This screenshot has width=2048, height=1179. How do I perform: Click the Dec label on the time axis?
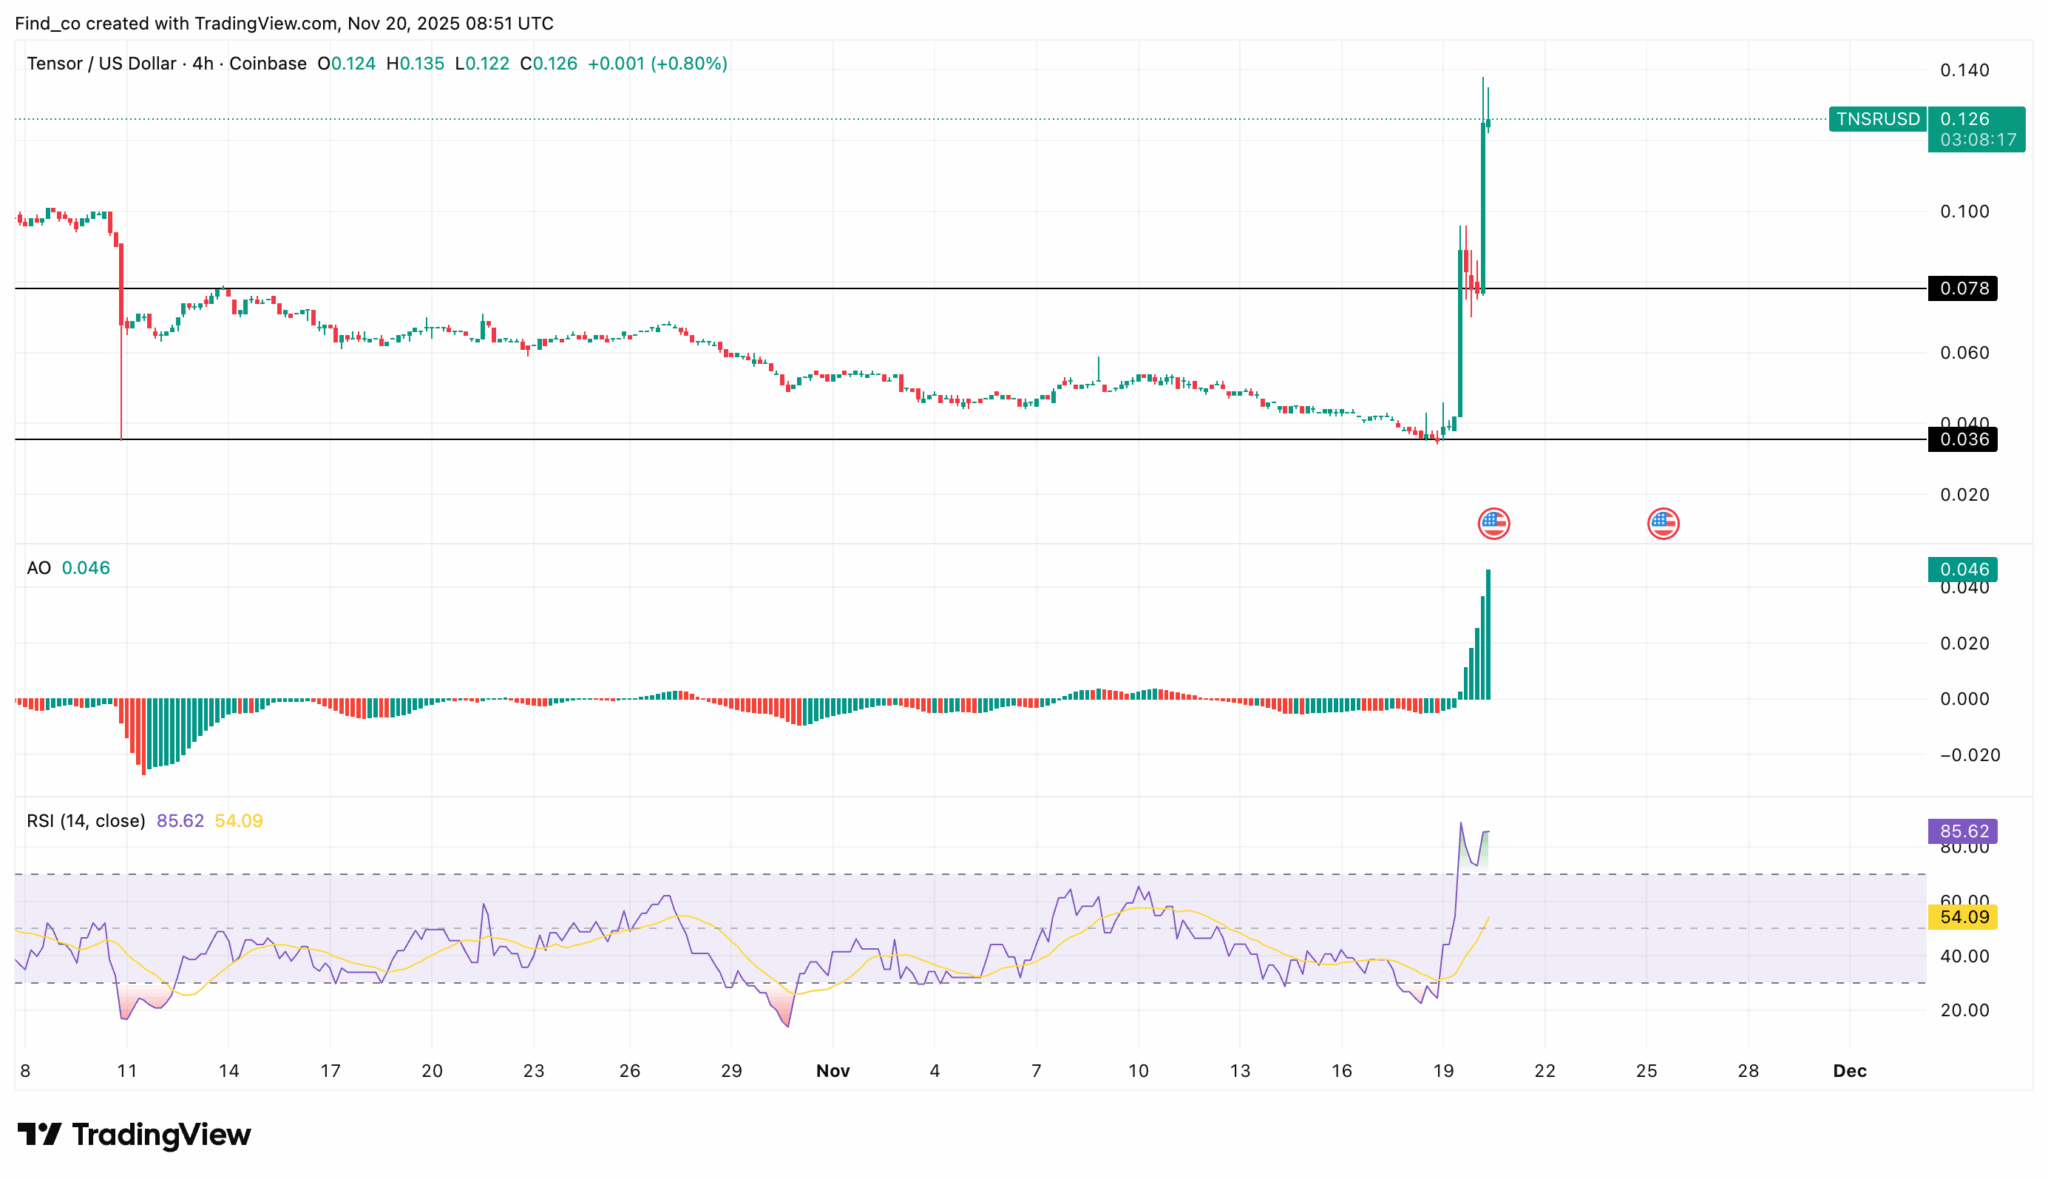tap(1849, 1071)
